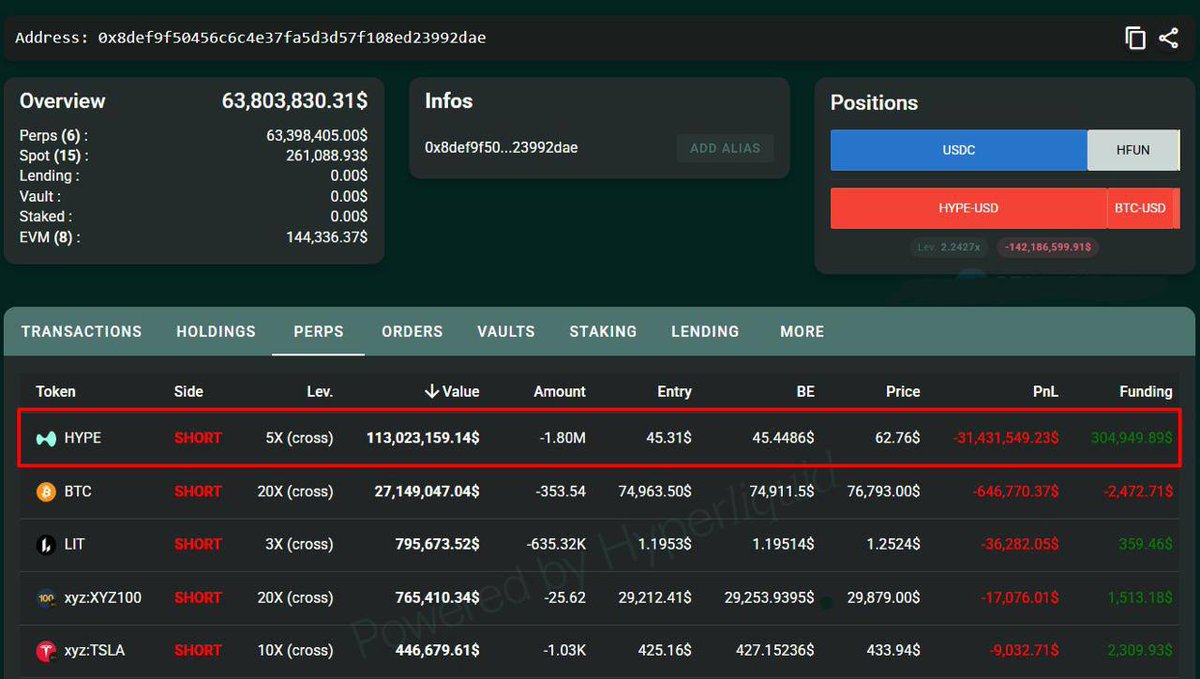Screen dimensions: 1200x679
Task: Sort by Value column arrow
Action: click(x=432, y=391)
